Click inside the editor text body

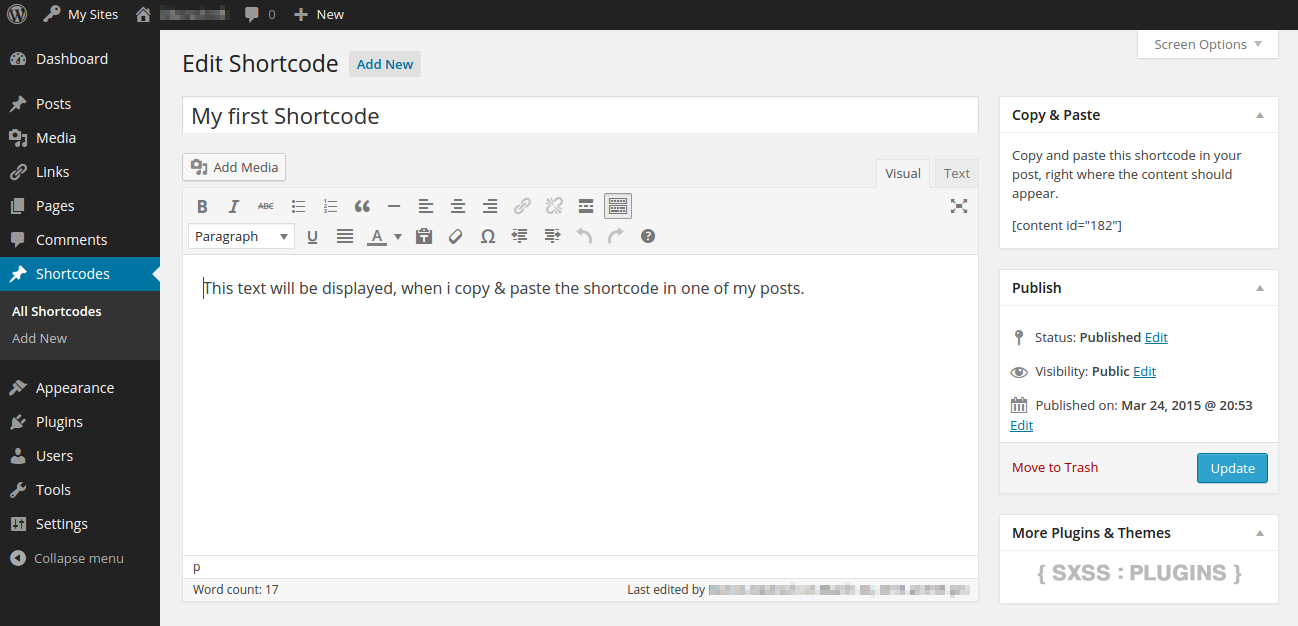tap(580, 404)
